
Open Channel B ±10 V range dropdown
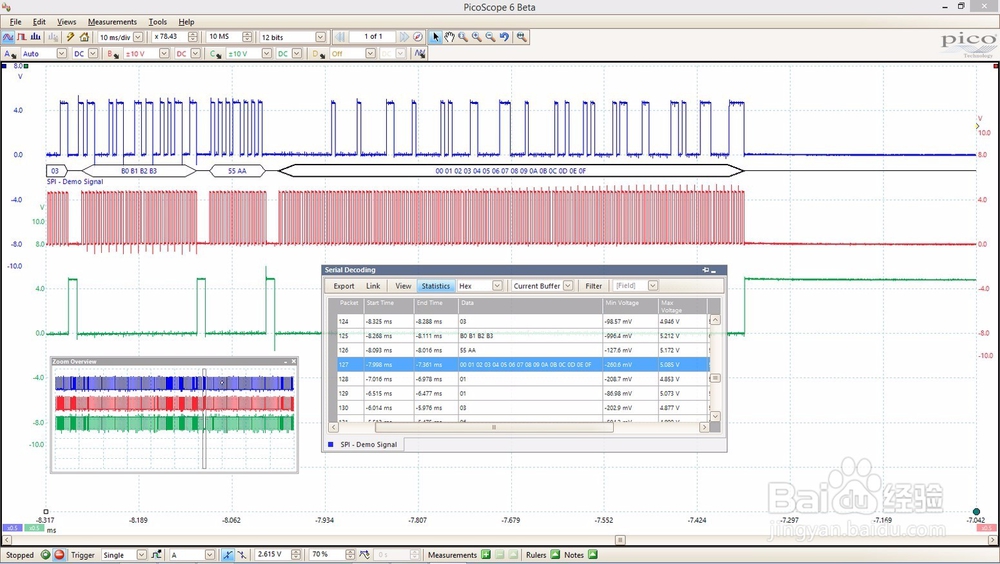pyautogui.click(x=164, y=54)
